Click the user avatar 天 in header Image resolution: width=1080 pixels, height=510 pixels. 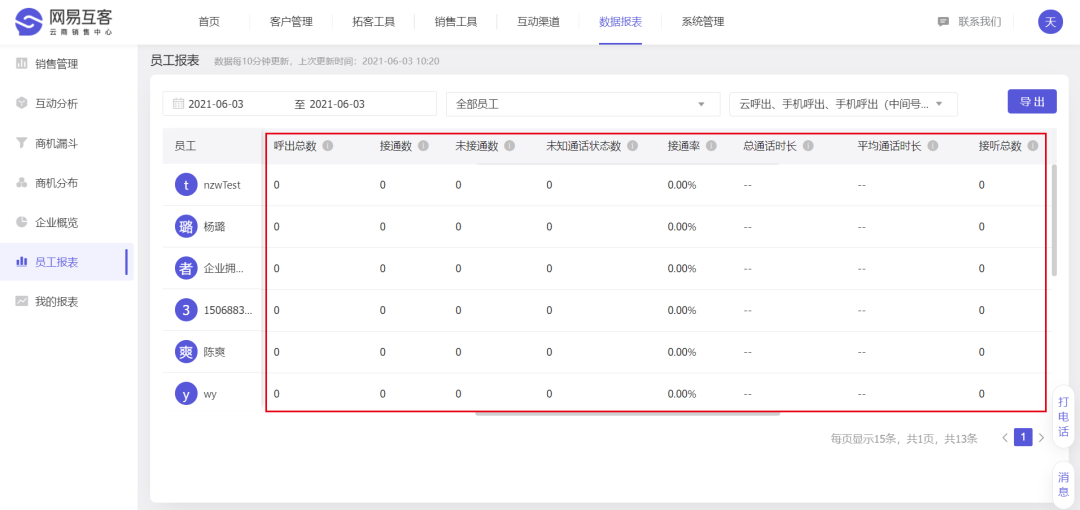(x=1050, y=22)
